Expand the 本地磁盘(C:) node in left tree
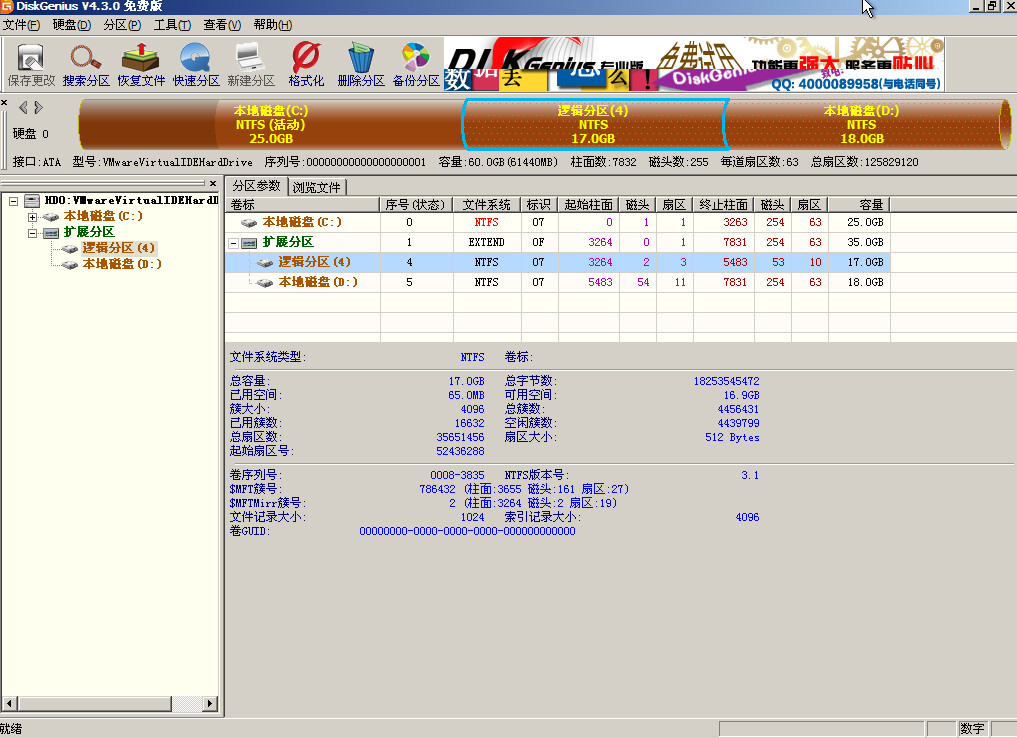This screenshot has height=738, width=1017. (x=33, y=217)
